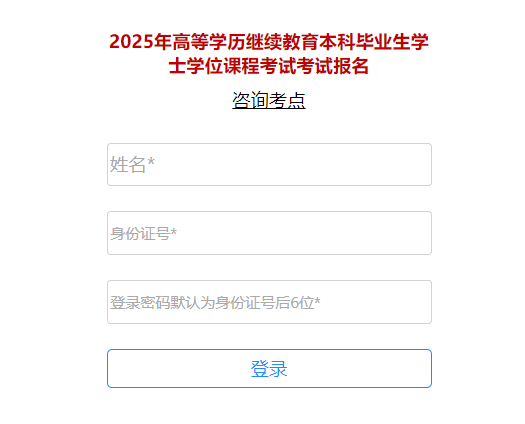The image size is (525, 424).
Task: Click the exam test-site inquiry link below the title
Action: (269, 100)
